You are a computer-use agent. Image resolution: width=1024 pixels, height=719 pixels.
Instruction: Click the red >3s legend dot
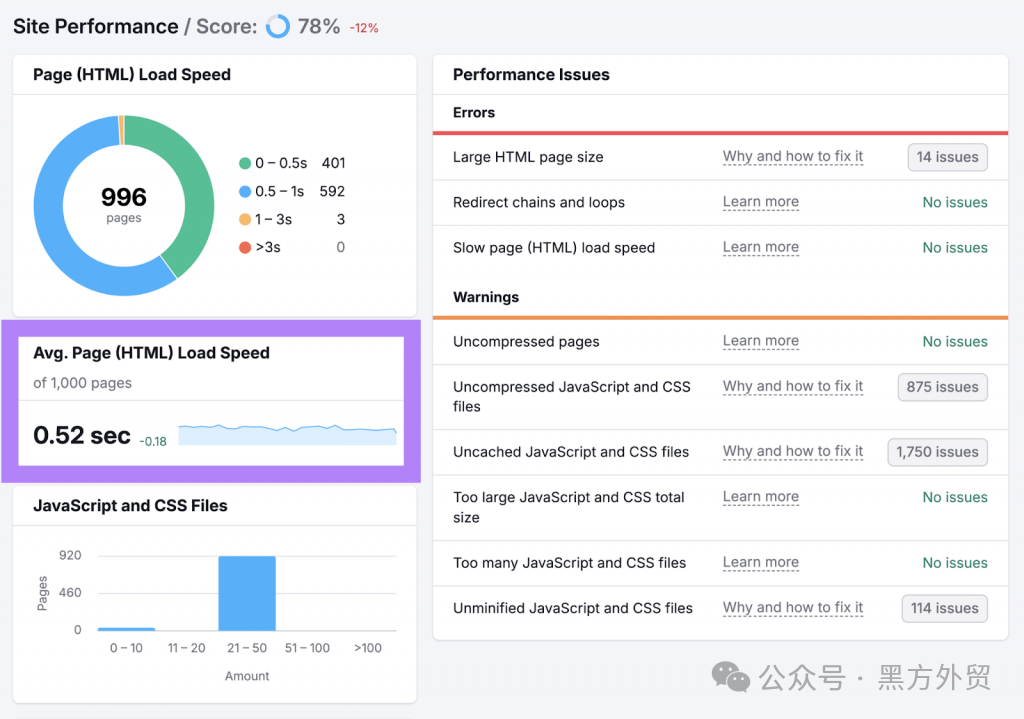click(245, 248)
